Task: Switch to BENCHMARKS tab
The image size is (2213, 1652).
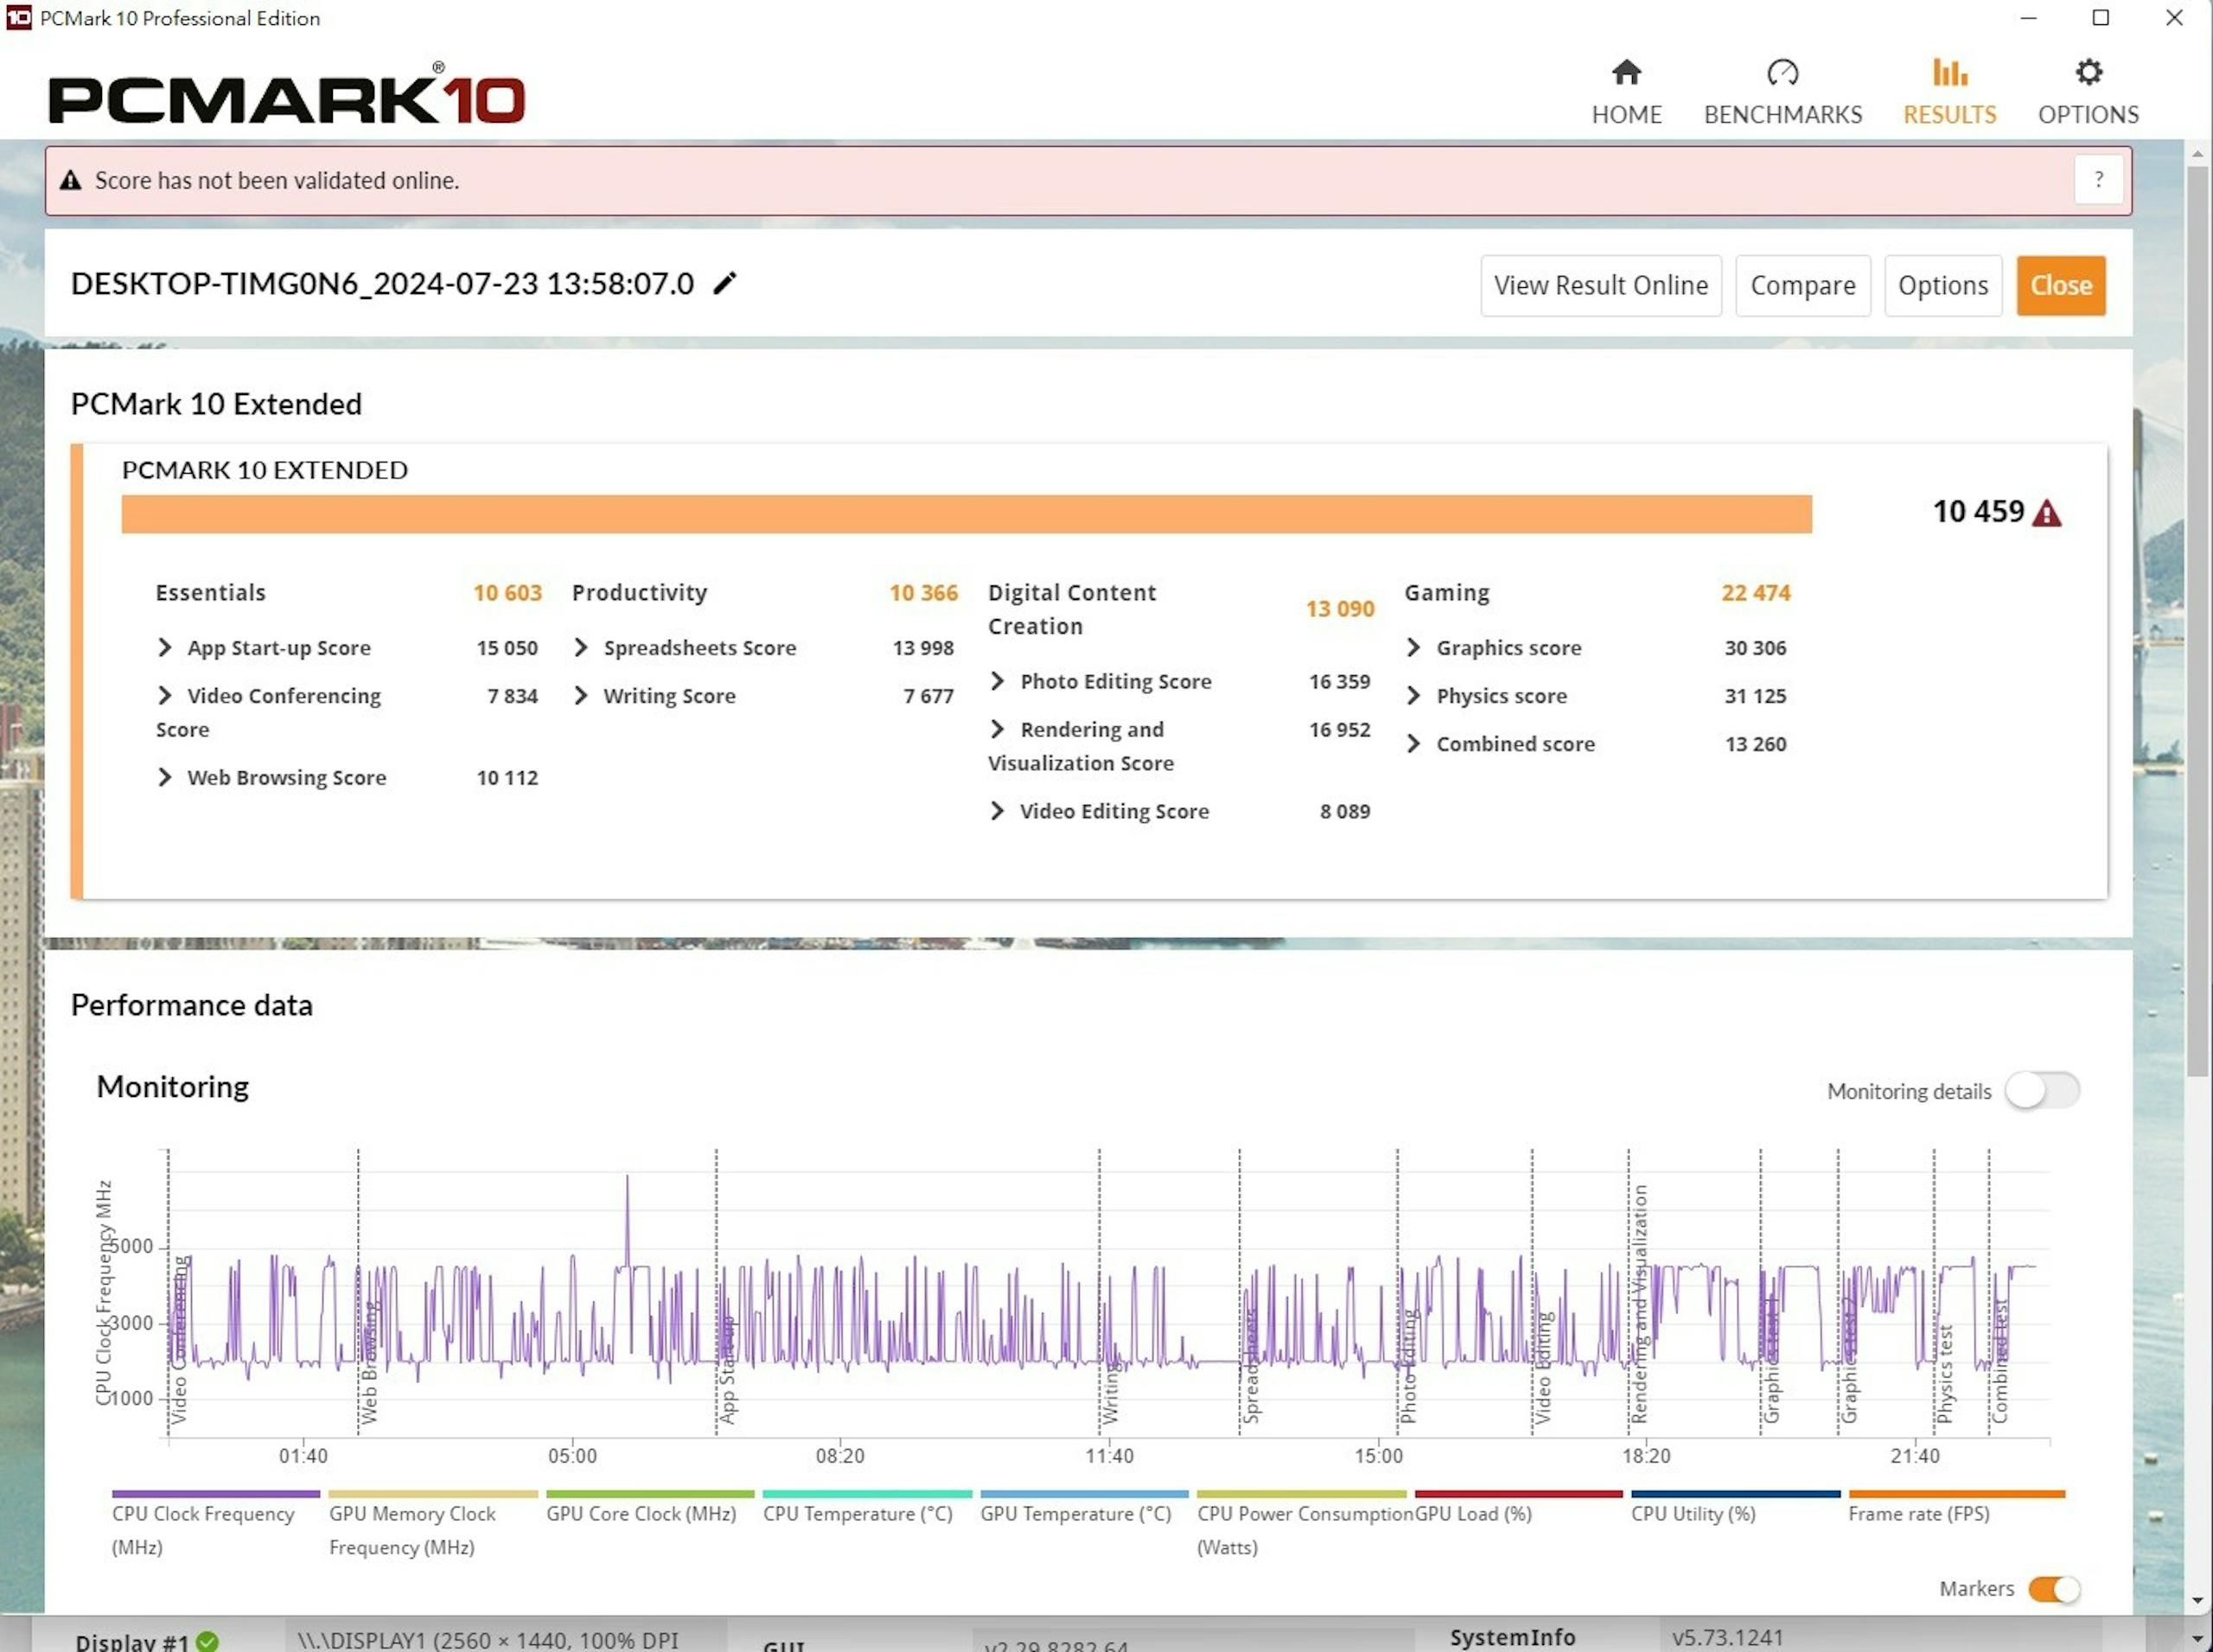Action: [1782, 92]
